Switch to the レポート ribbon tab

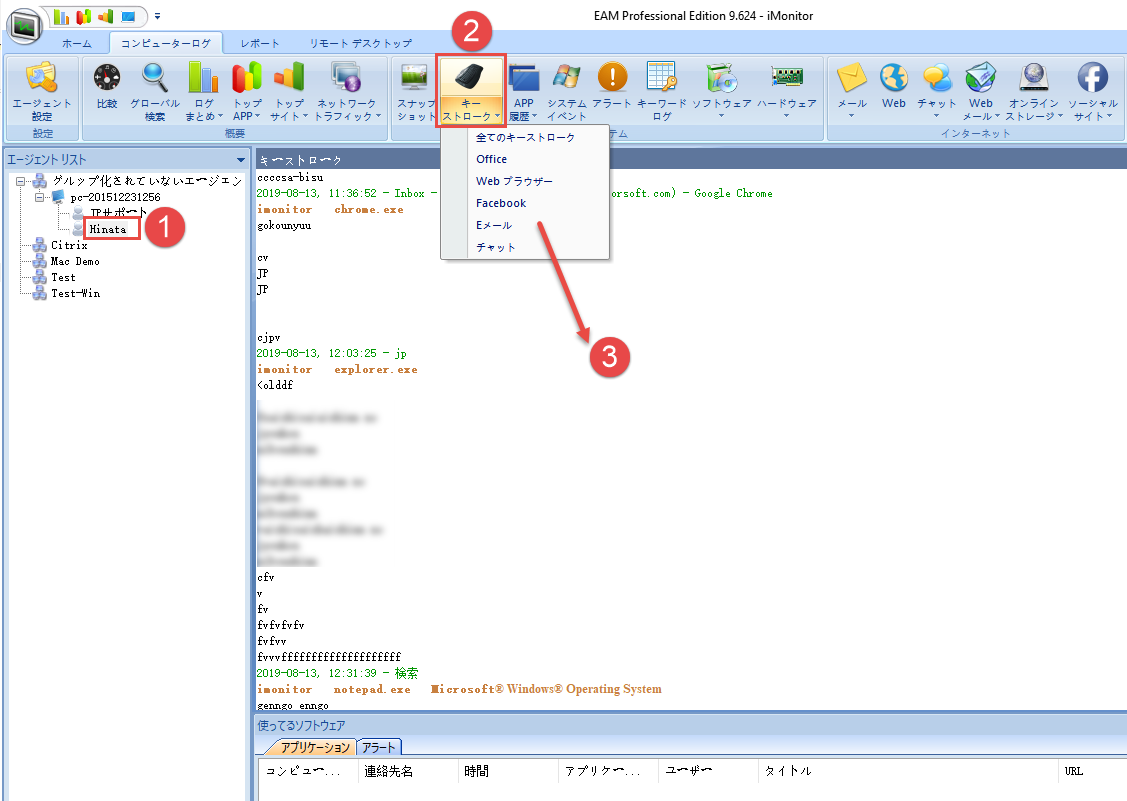259,43
